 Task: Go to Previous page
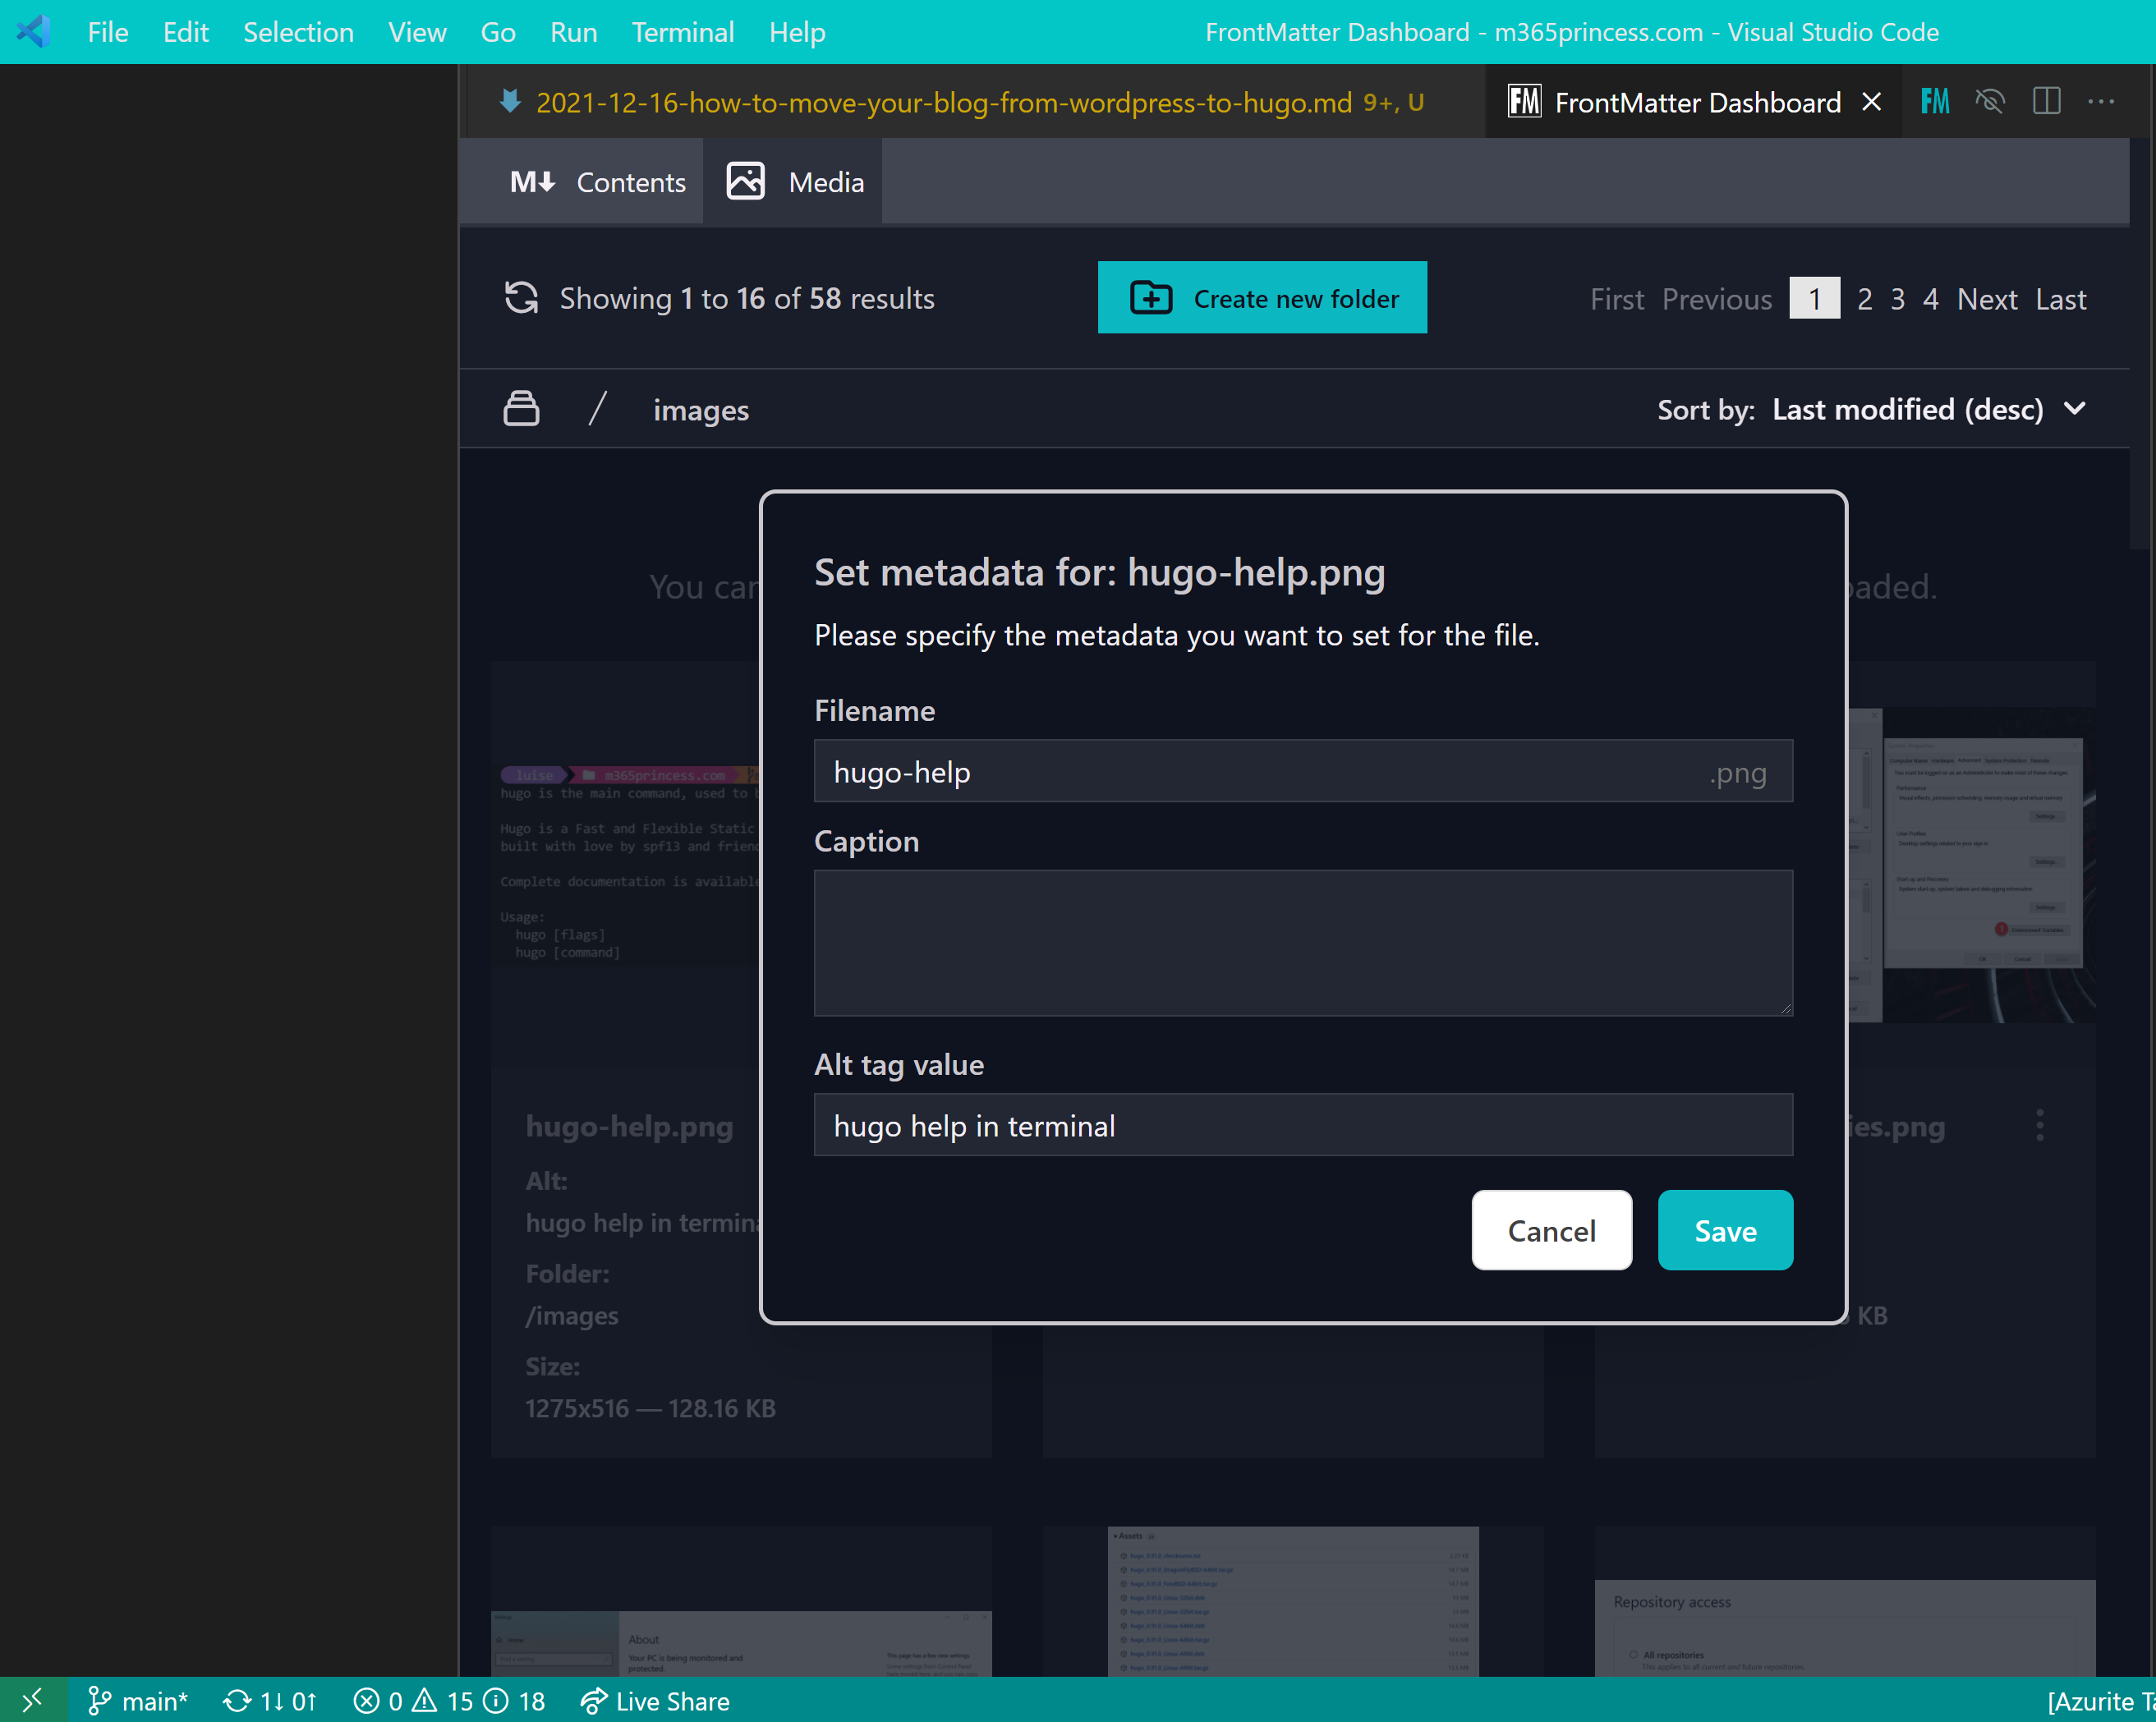coord(1717,299)
